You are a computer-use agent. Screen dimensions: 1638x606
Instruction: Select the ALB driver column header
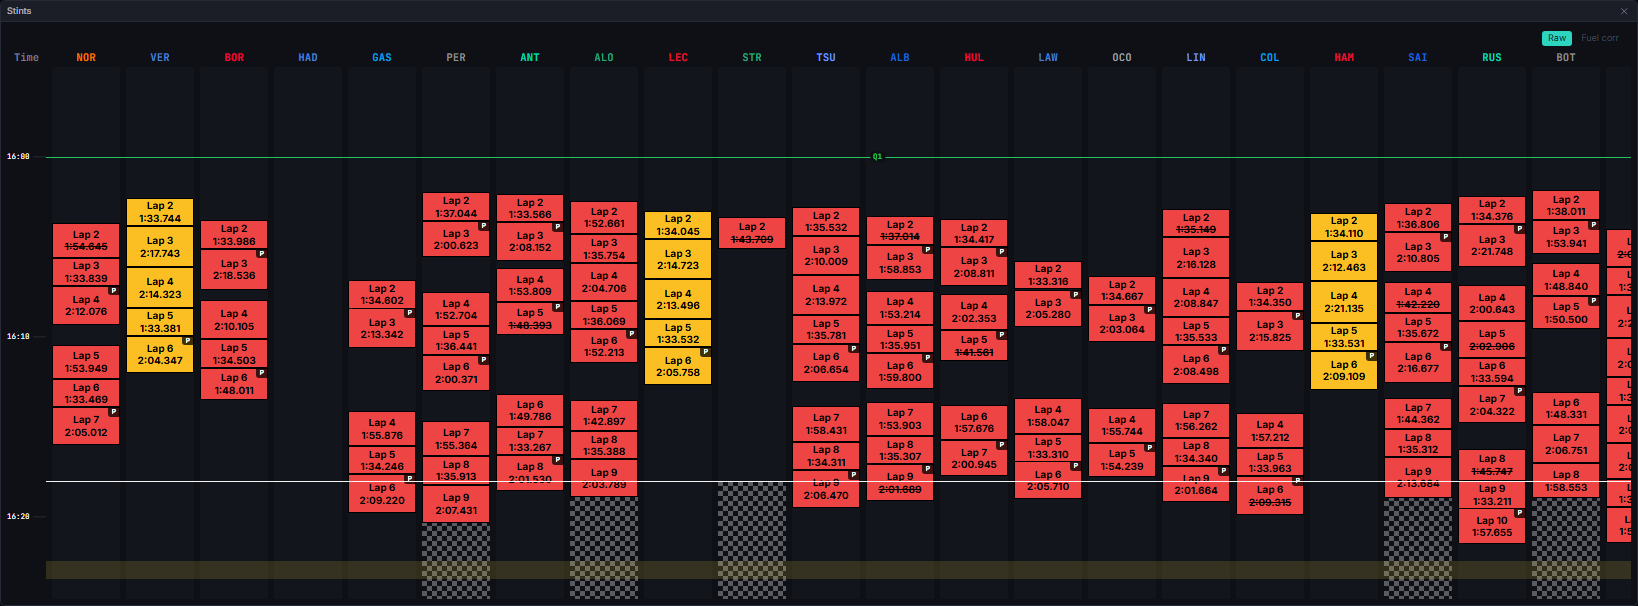(x=900, y=58)
